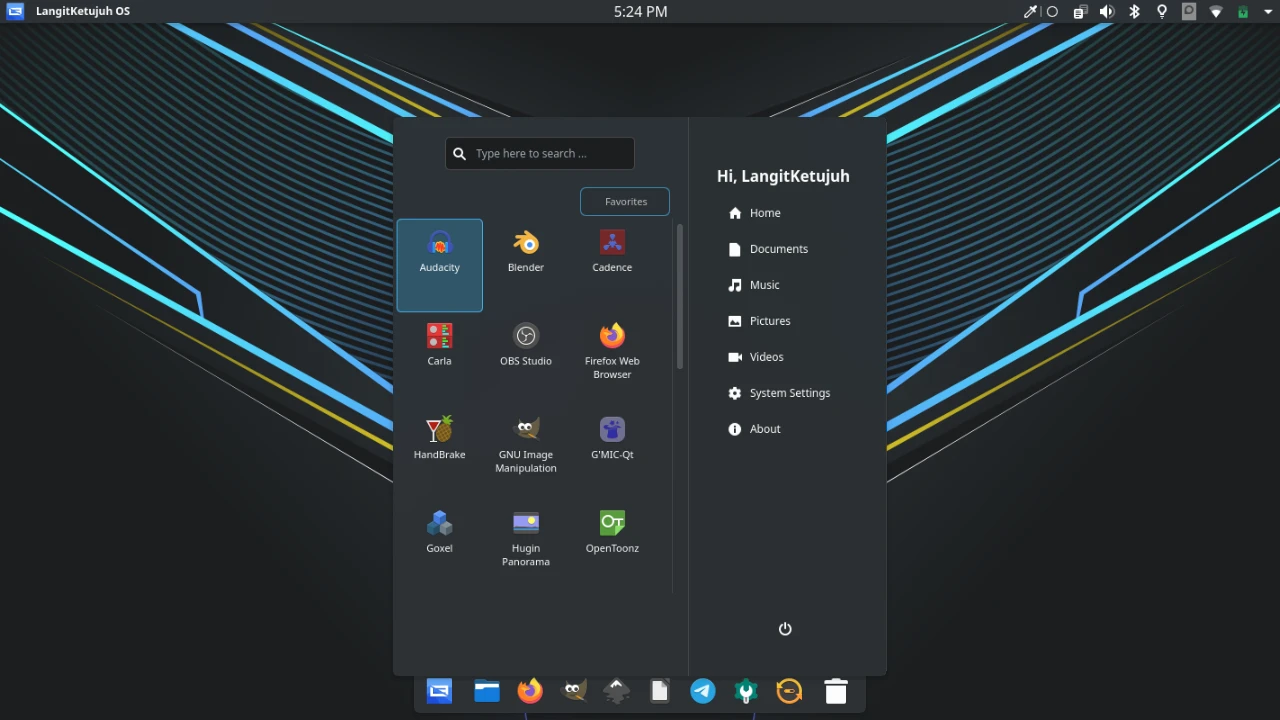
Task: Open System Settings from the launcher
Action: (x=790, y=393)
